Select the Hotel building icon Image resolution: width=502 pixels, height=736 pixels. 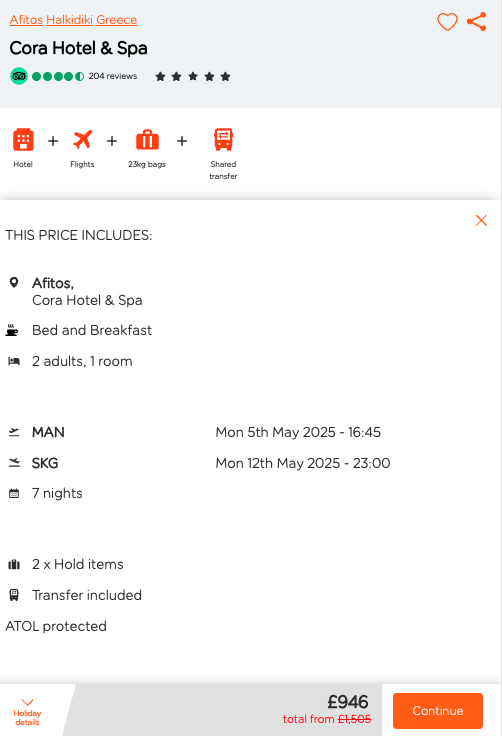[x=23, y=139]
